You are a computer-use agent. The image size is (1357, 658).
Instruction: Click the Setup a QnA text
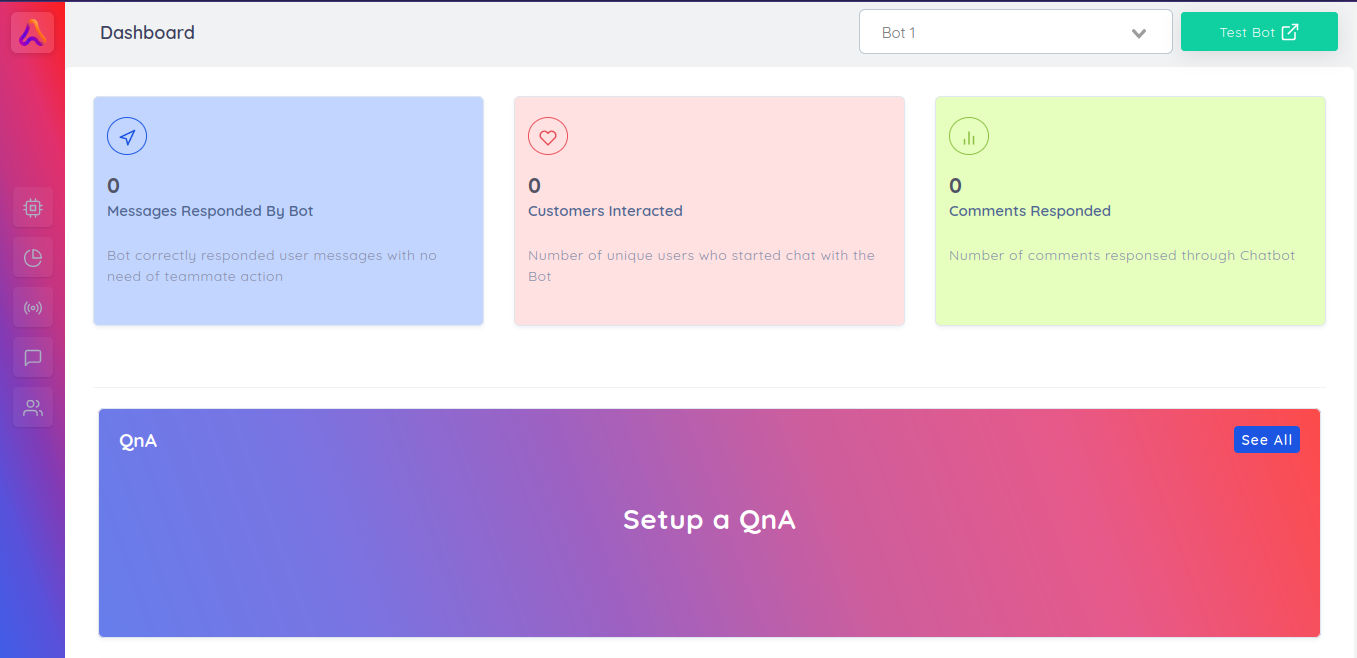coord(709,520)
